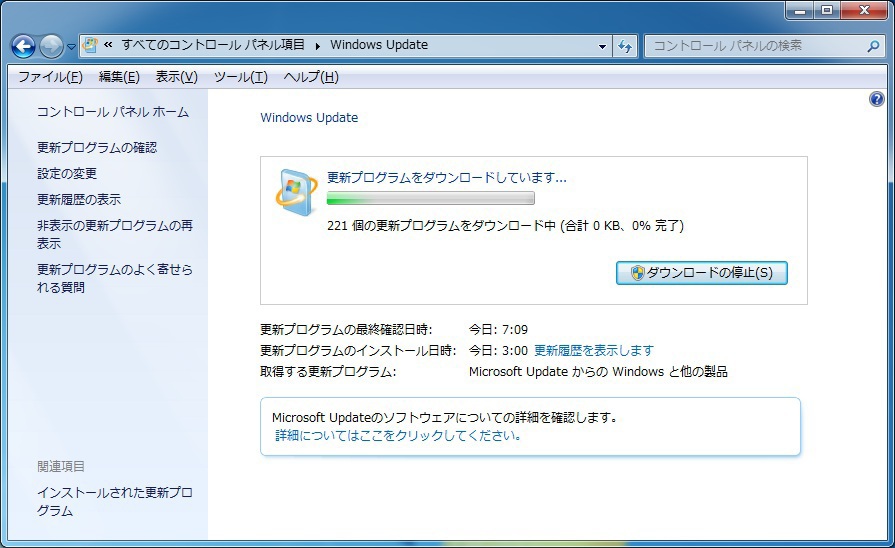Open 更新履歴の表示 in sidebar
The width and height of the screenshot is (895, 548).
pos(79,199)
